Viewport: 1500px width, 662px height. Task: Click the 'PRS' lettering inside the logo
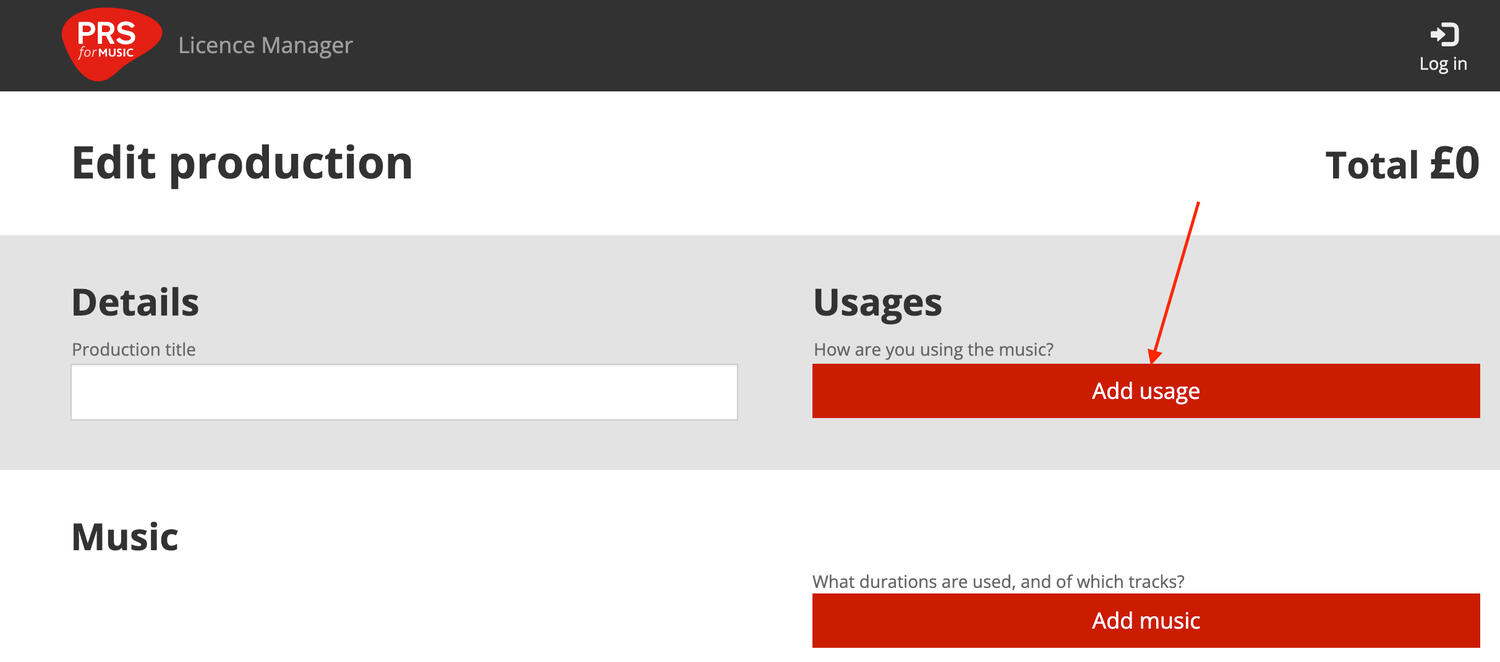pos(106,33)
